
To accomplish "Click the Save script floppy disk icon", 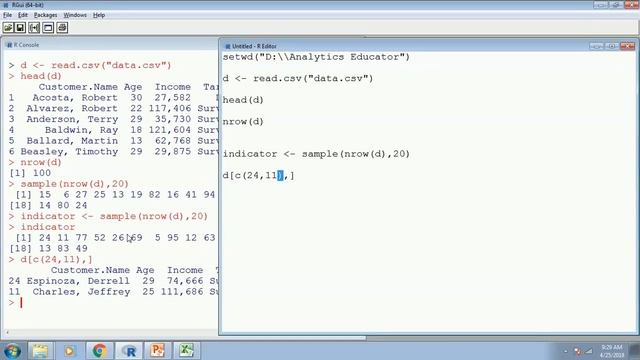I will (x=20, y=28).
